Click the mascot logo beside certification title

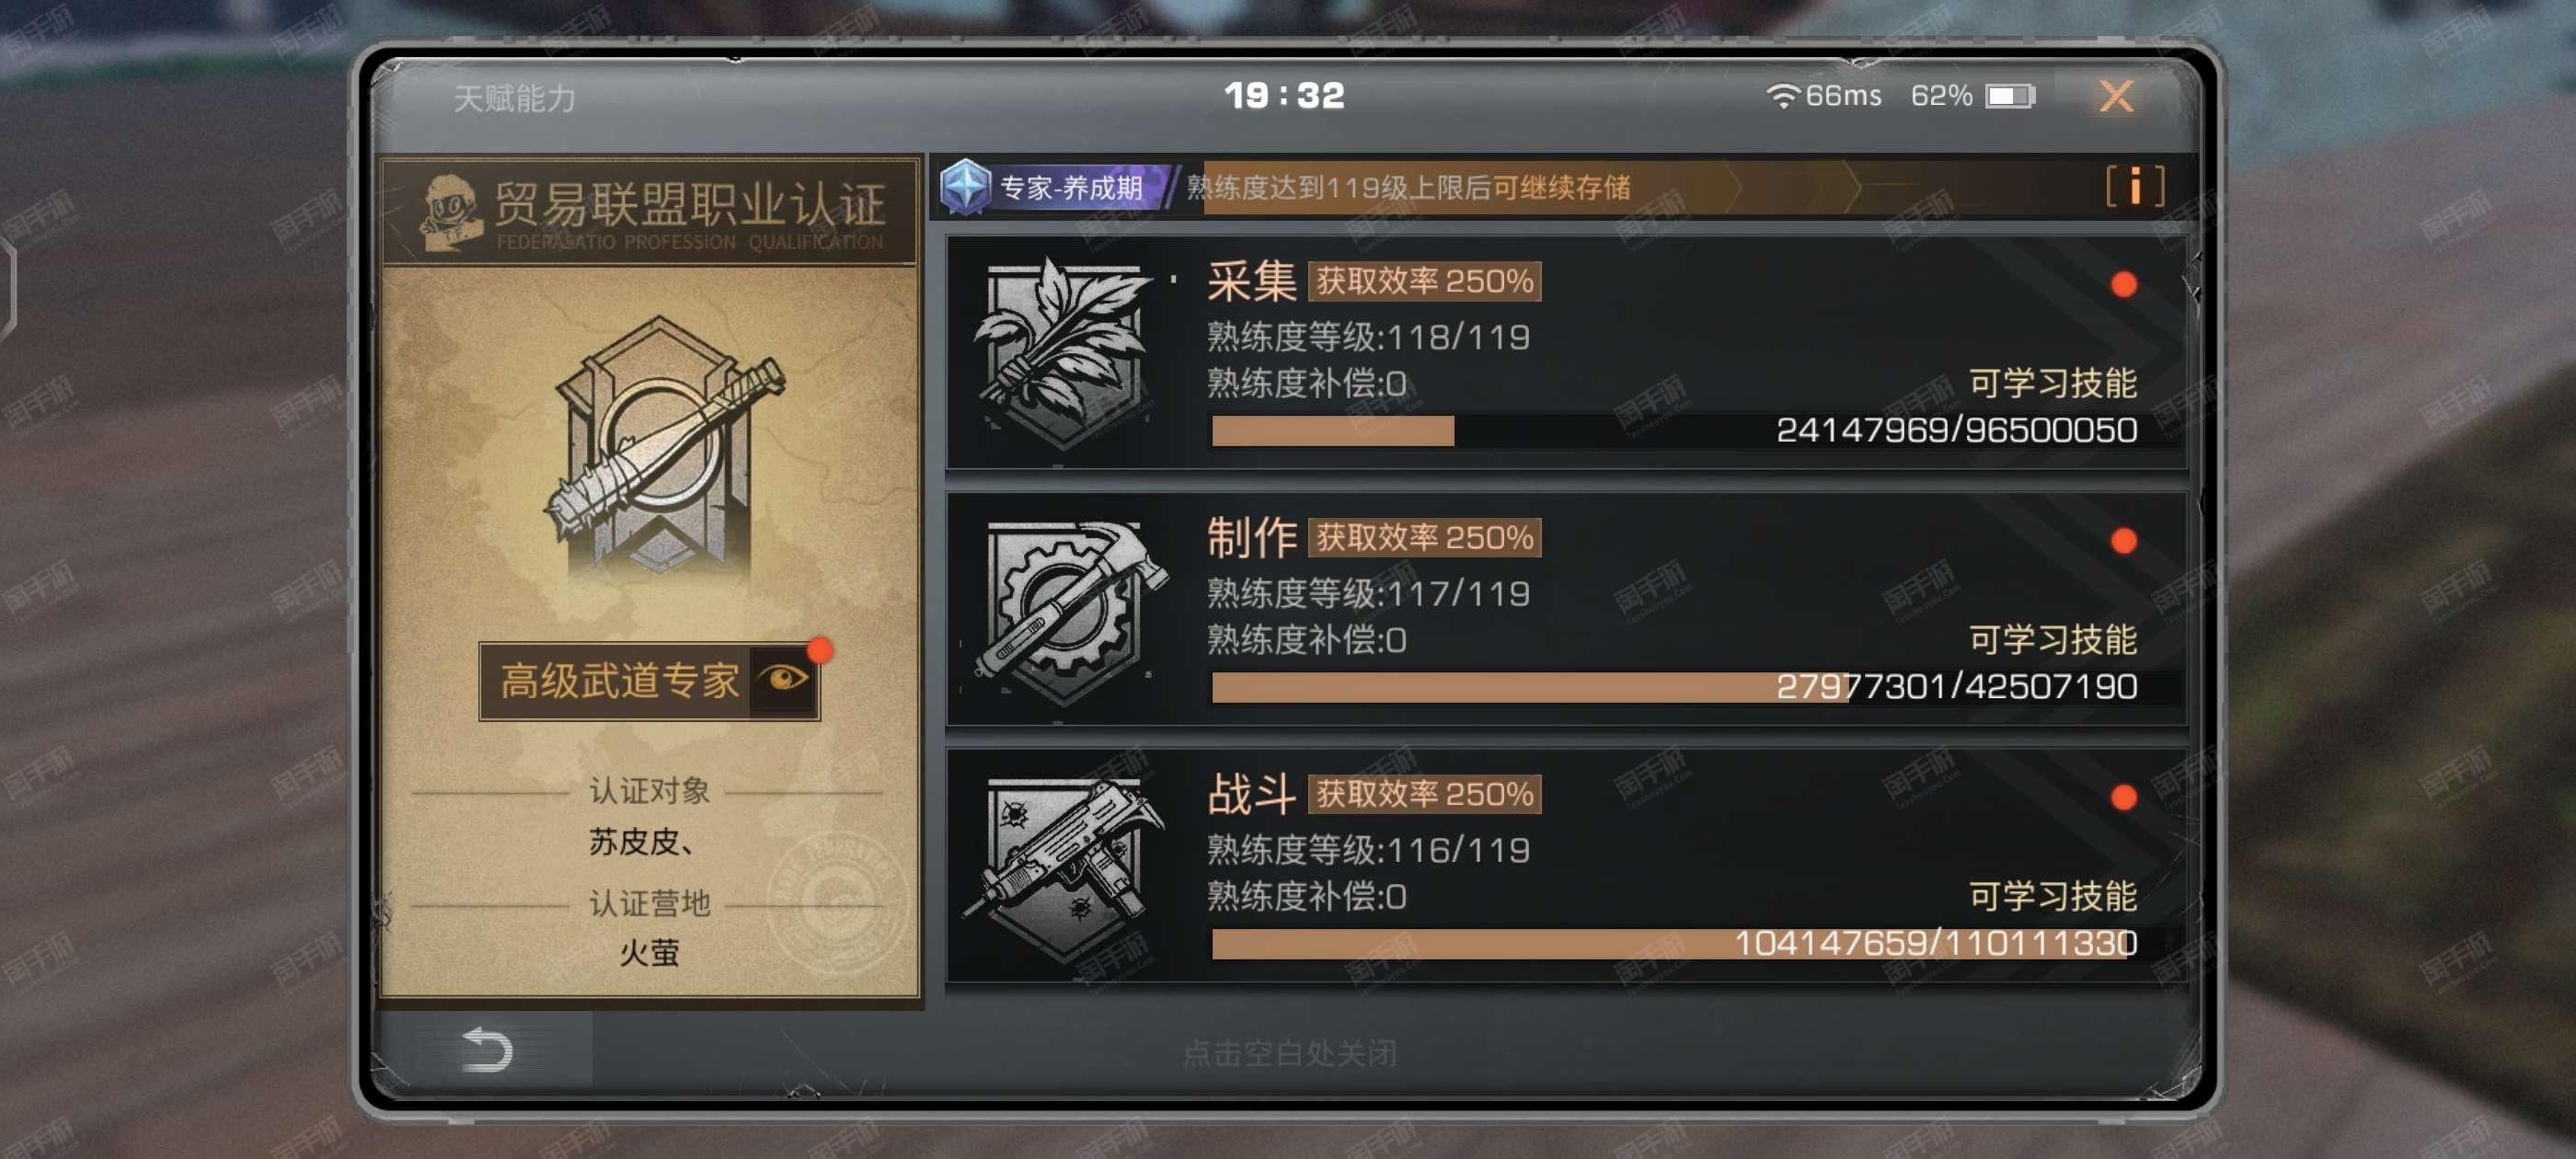(x=451, y=212)
